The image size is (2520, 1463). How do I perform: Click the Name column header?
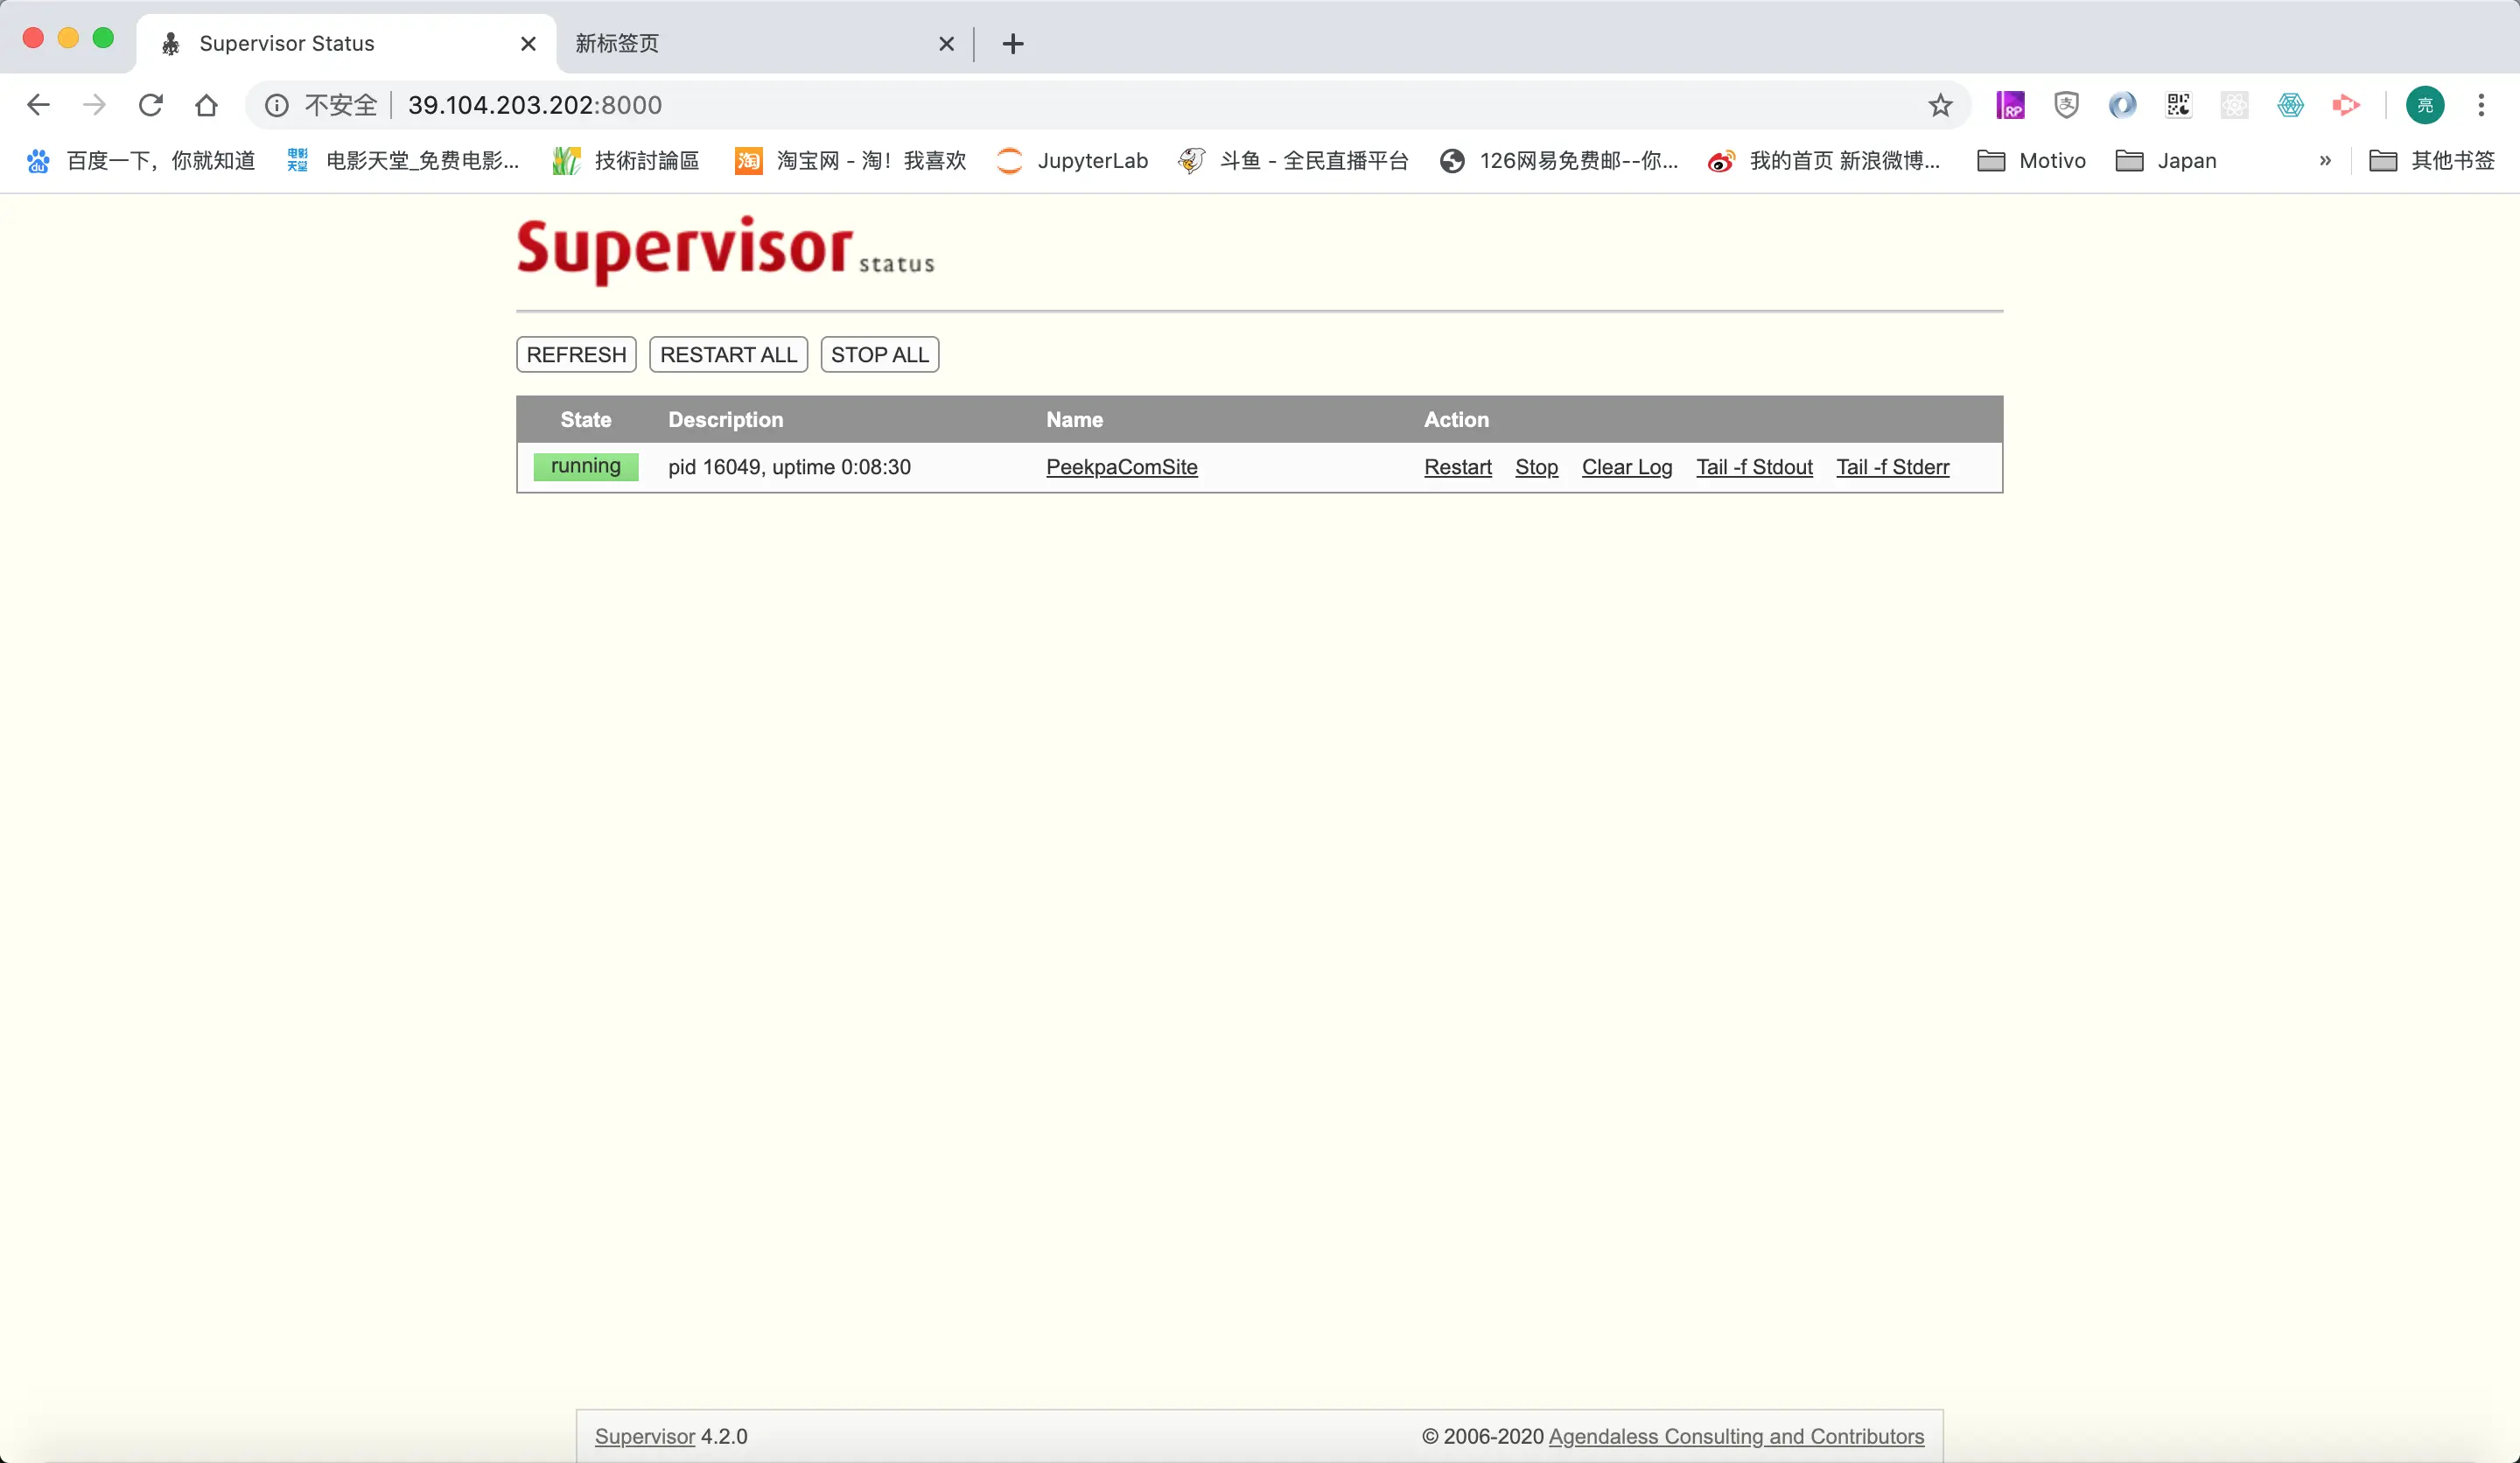coord(1075,420)
